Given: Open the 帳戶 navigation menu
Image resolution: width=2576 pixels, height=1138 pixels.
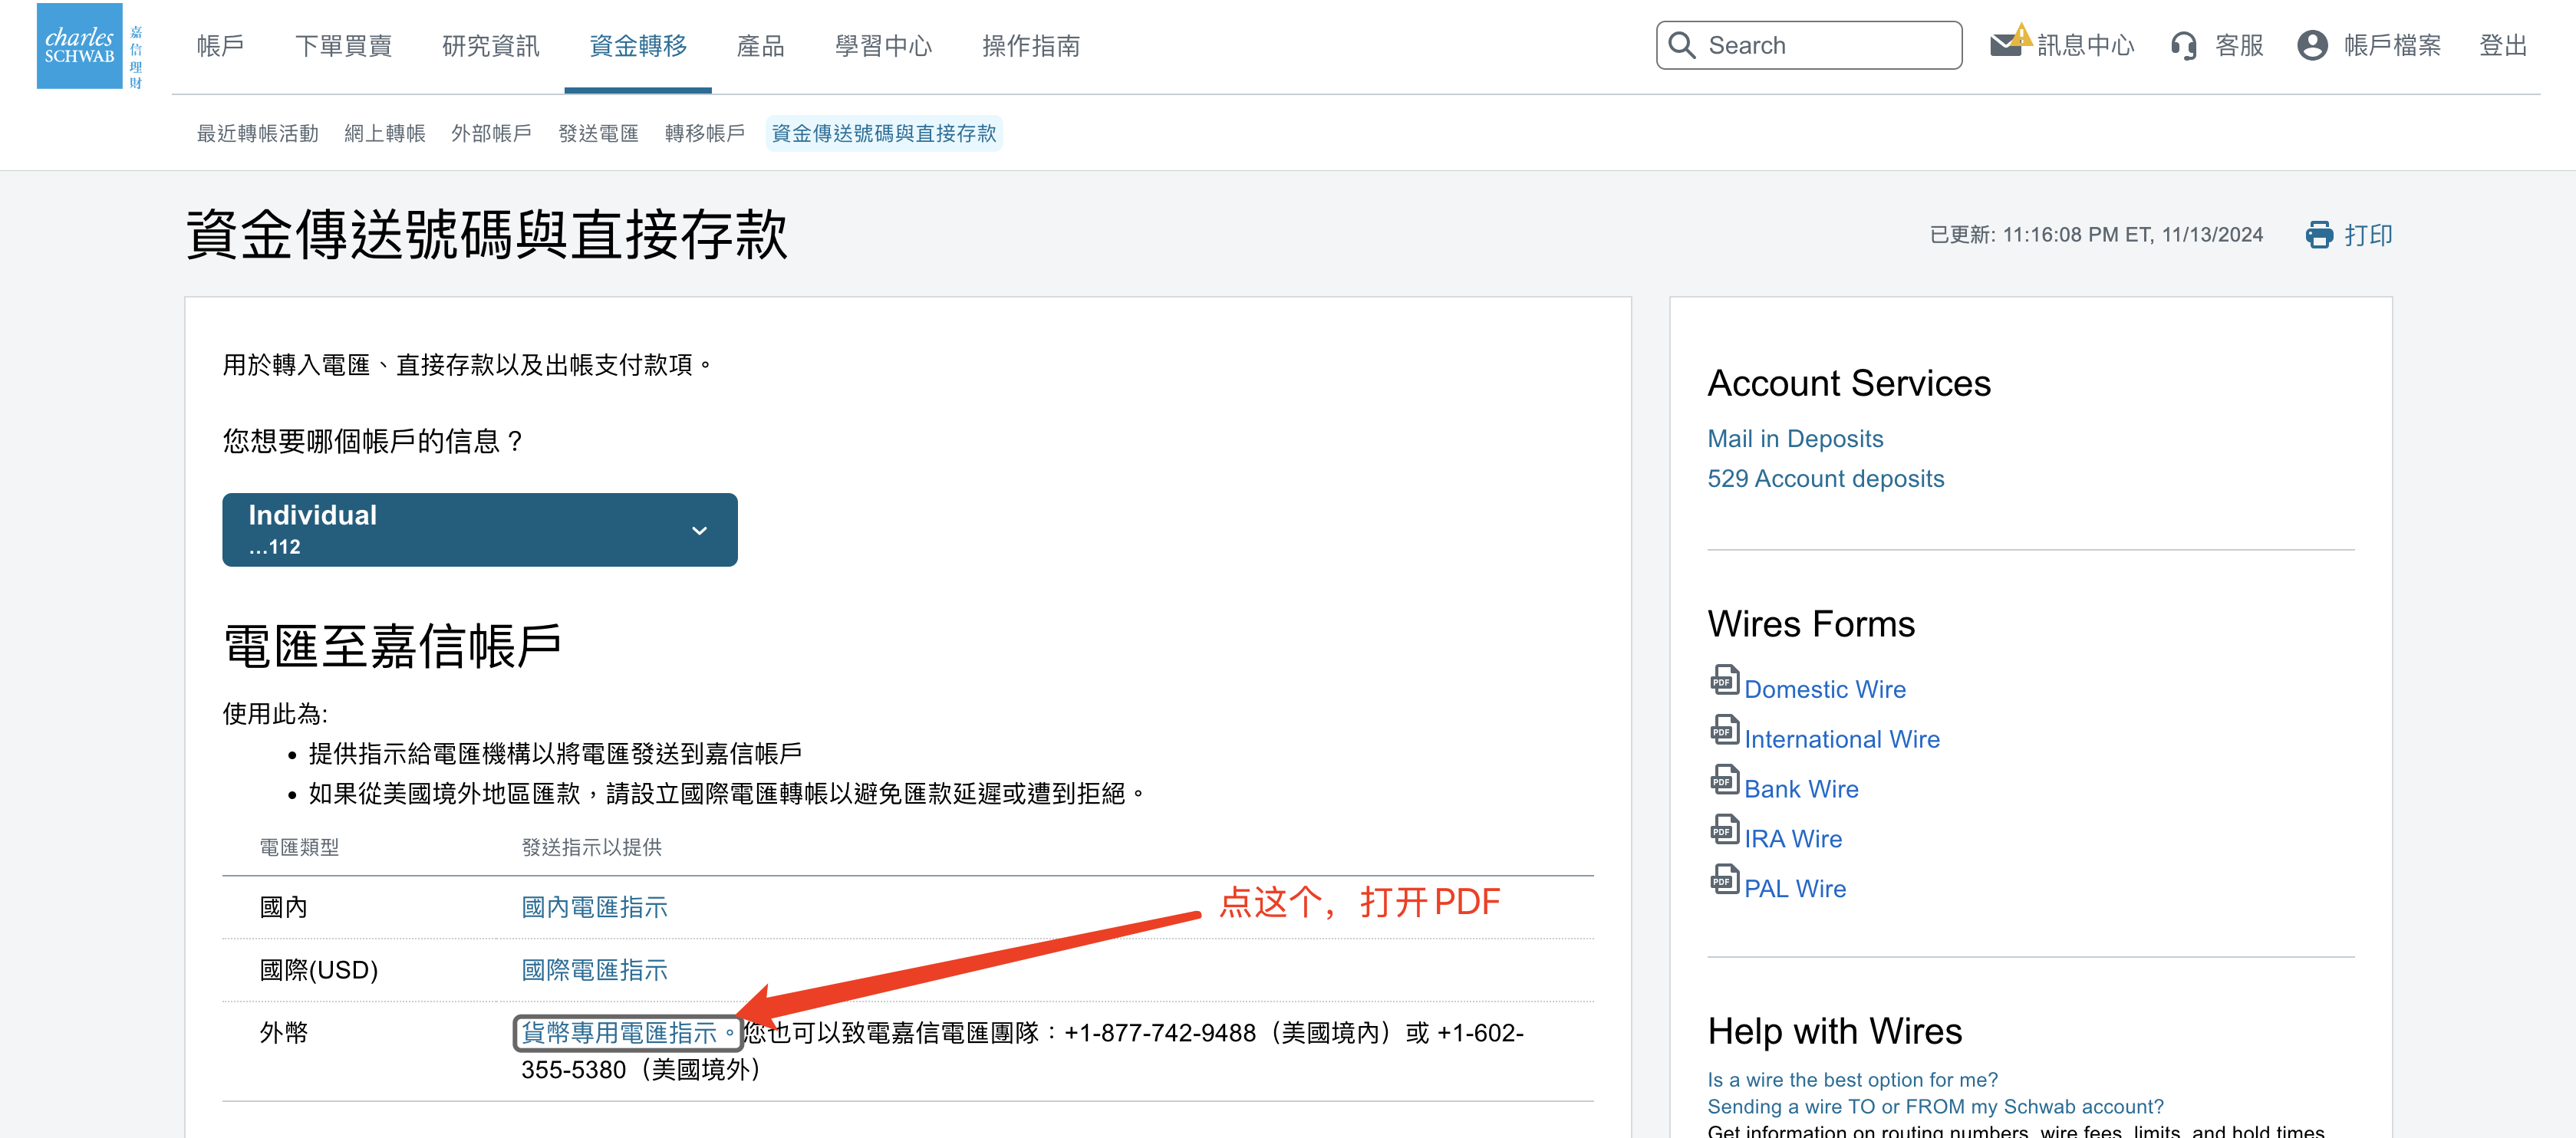Looking at the screenshot, I should pyautogui.click(x=220, y=46).
